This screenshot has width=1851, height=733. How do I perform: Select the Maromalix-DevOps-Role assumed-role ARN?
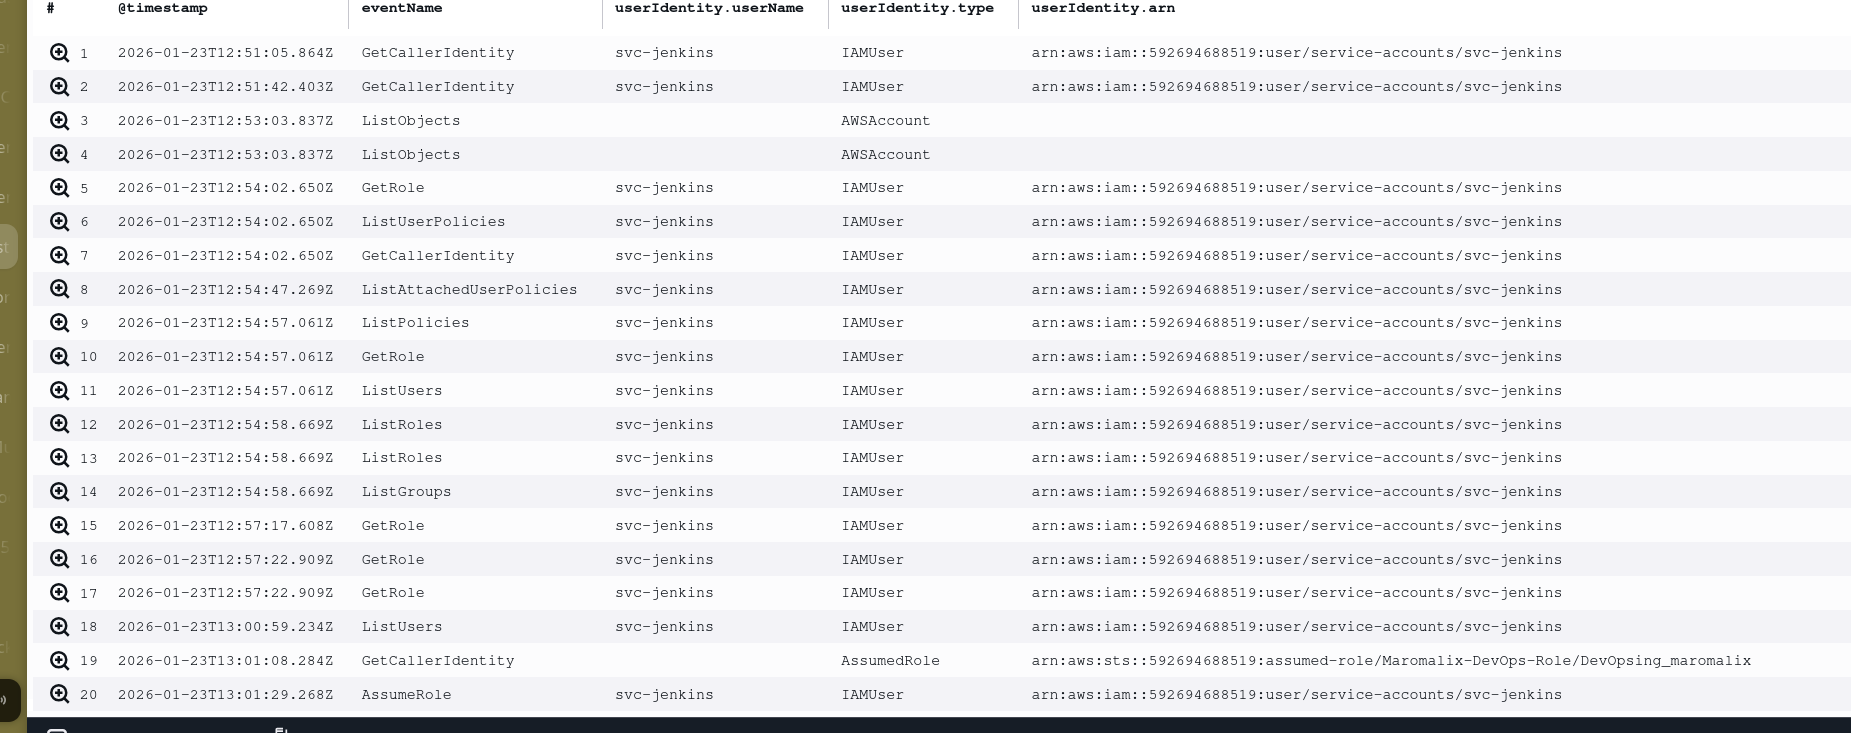coord(1390,661)
